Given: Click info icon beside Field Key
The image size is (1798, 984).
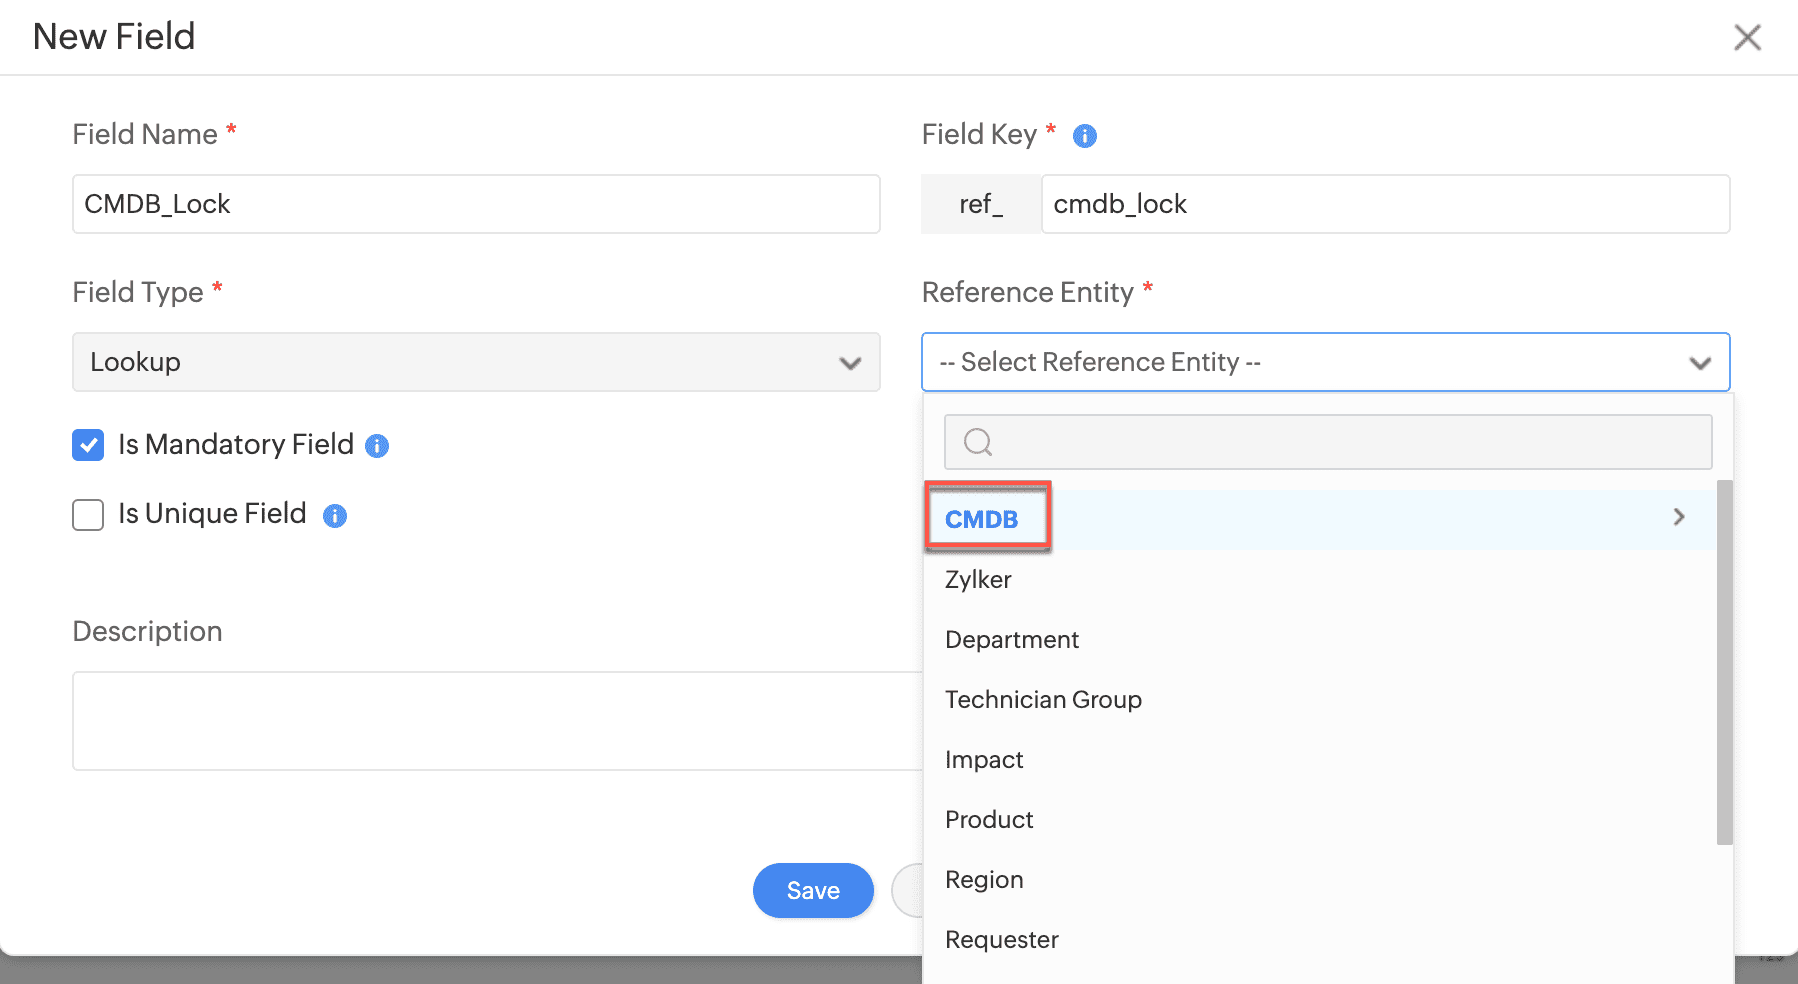Looking at the screenshot, I should click(1084, 136).
